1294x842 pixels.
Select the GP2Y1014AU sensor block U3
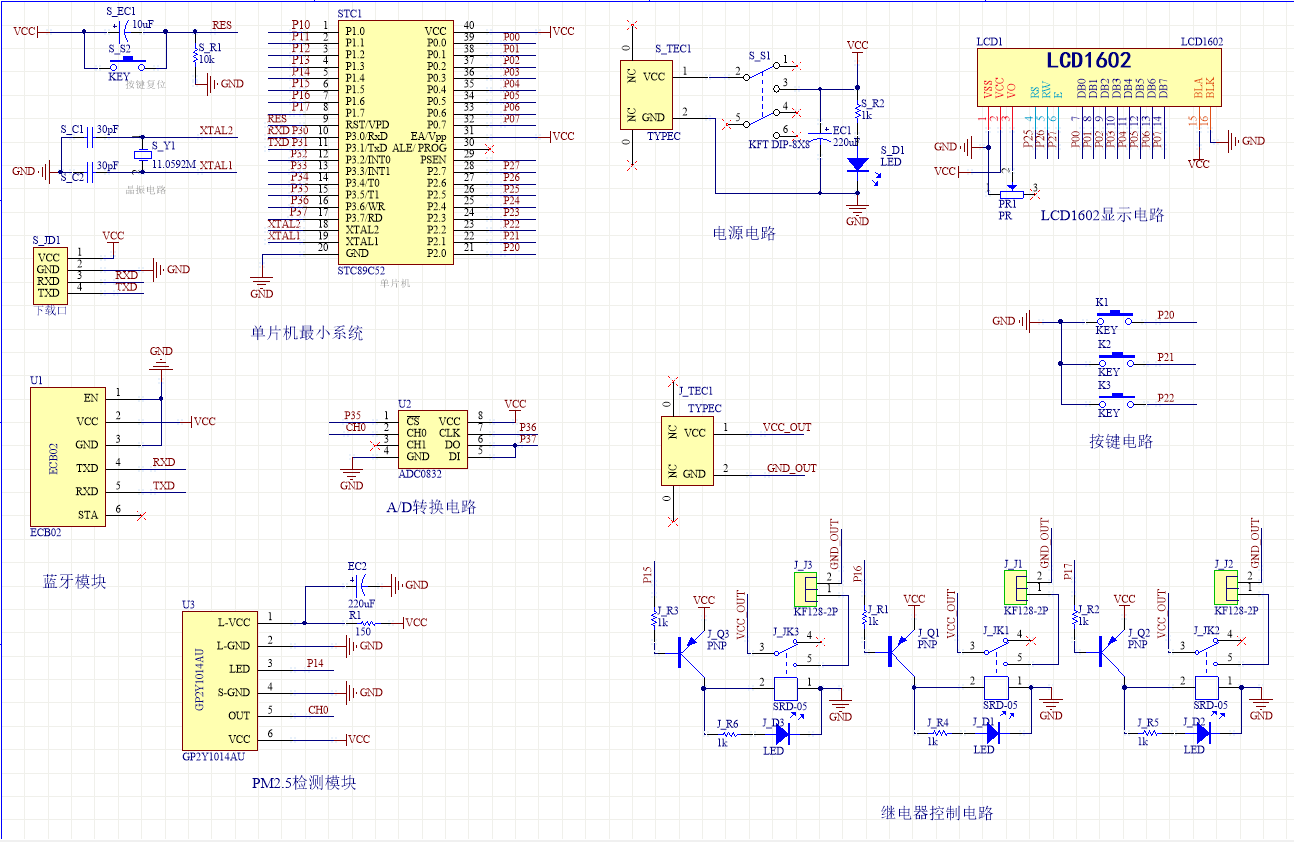pyautogui.click(x=218, y=680)
